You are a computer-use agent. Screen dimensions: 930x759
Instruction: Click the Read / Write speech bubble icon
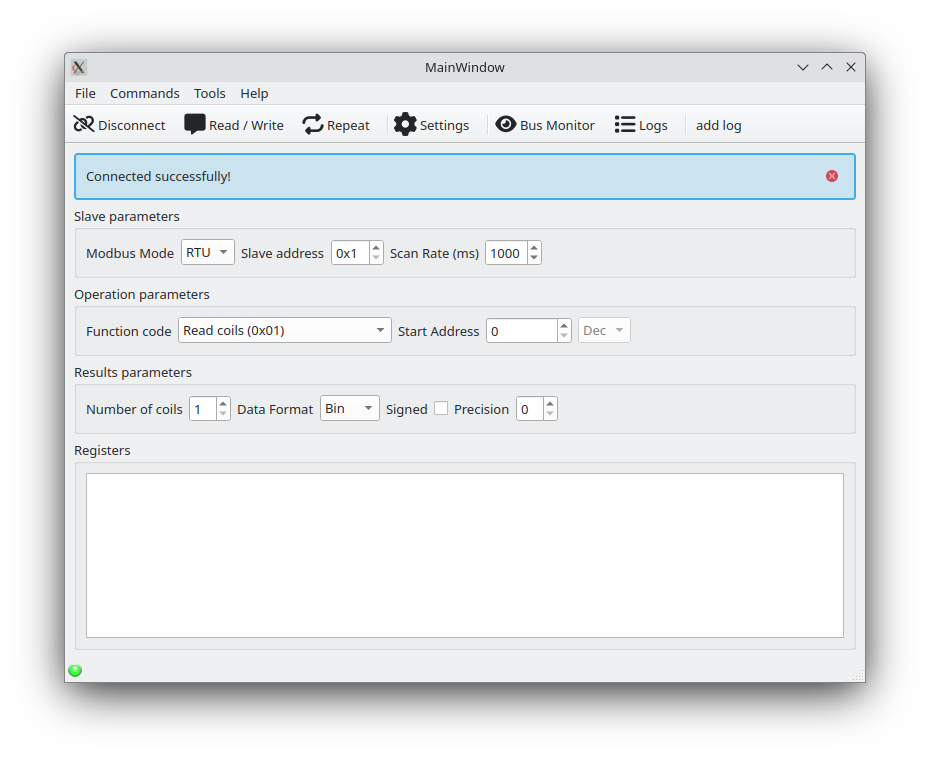click(195, 125)
